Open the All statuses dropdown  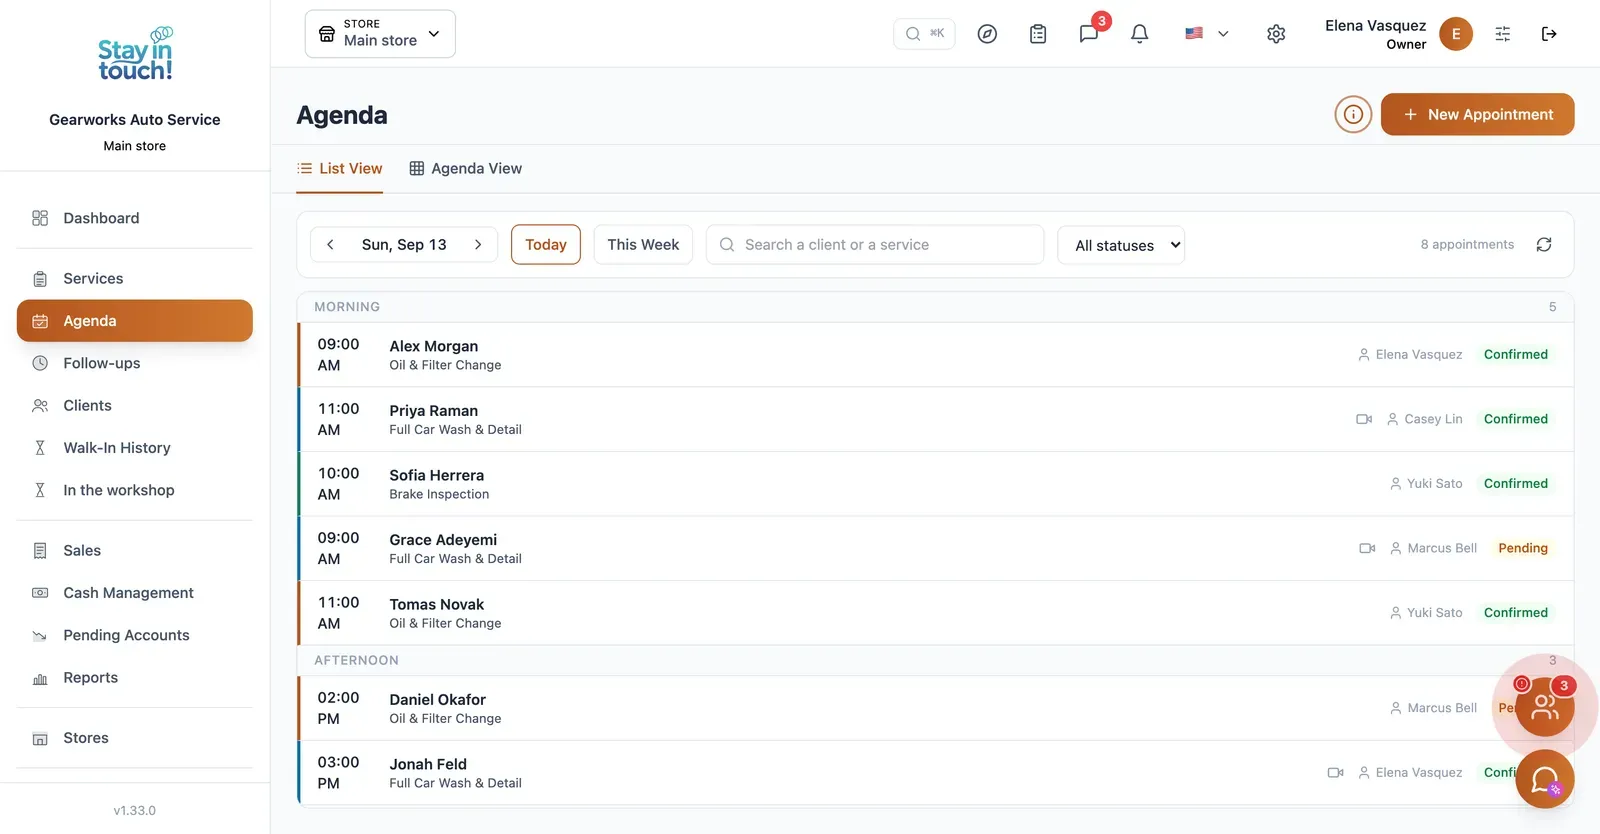click(x=1121, y=245)
